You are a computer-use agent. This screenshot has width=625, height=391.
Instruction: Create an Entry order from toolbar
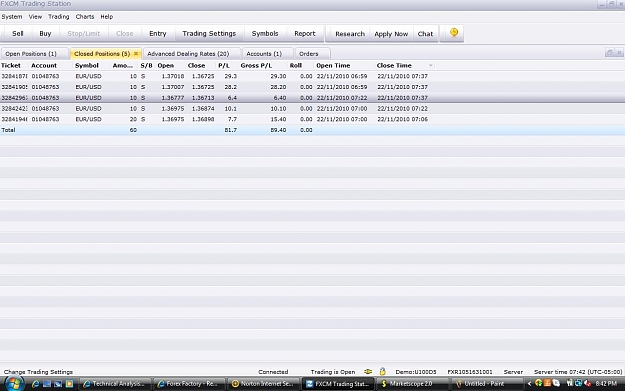coord(157,33)
